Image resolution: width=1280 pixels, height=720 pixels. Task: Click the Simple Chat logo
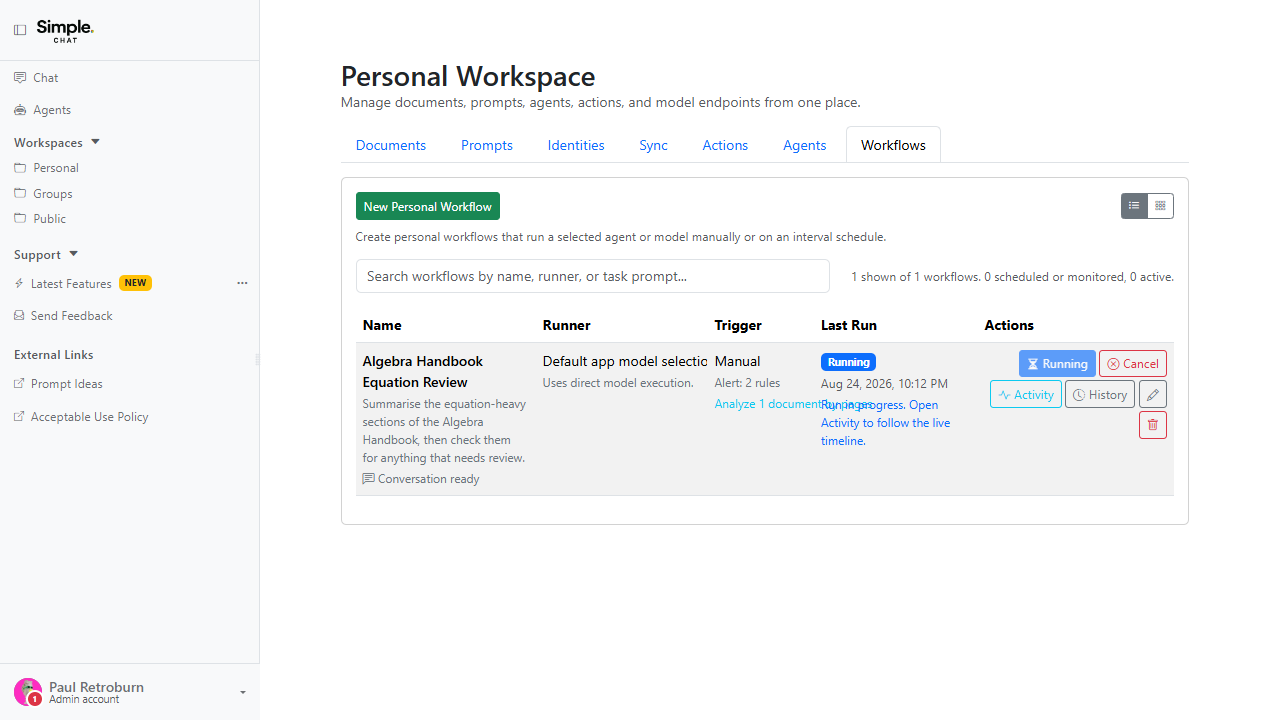point(65,30)
